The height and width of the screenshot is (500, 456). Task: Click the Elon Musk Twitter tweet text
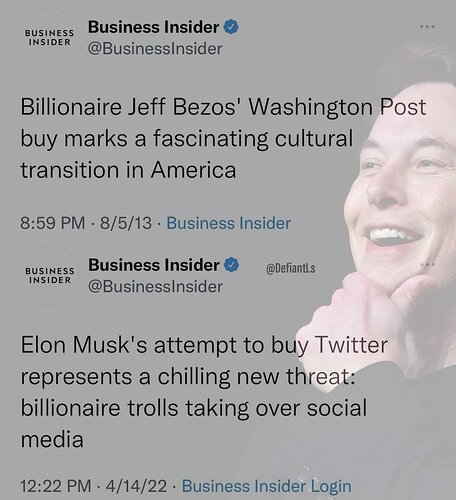[204, 392]
